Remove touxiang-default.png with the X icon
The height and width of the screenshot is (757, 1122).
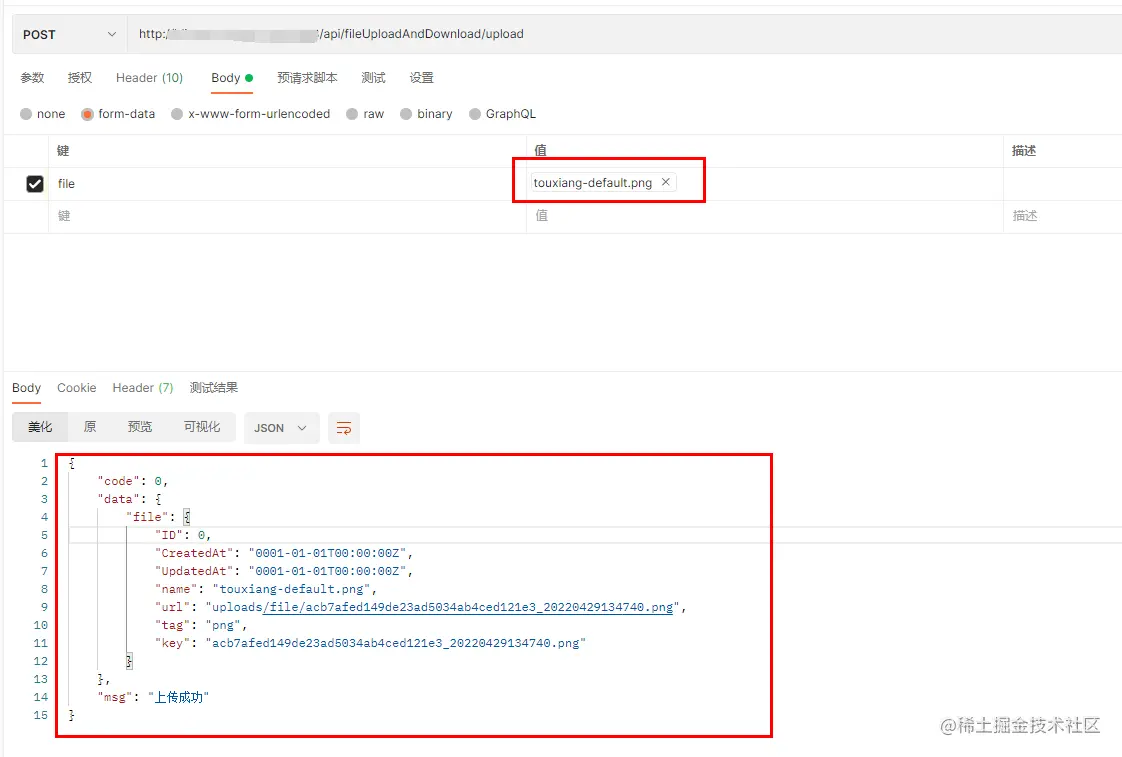point(665,182)
